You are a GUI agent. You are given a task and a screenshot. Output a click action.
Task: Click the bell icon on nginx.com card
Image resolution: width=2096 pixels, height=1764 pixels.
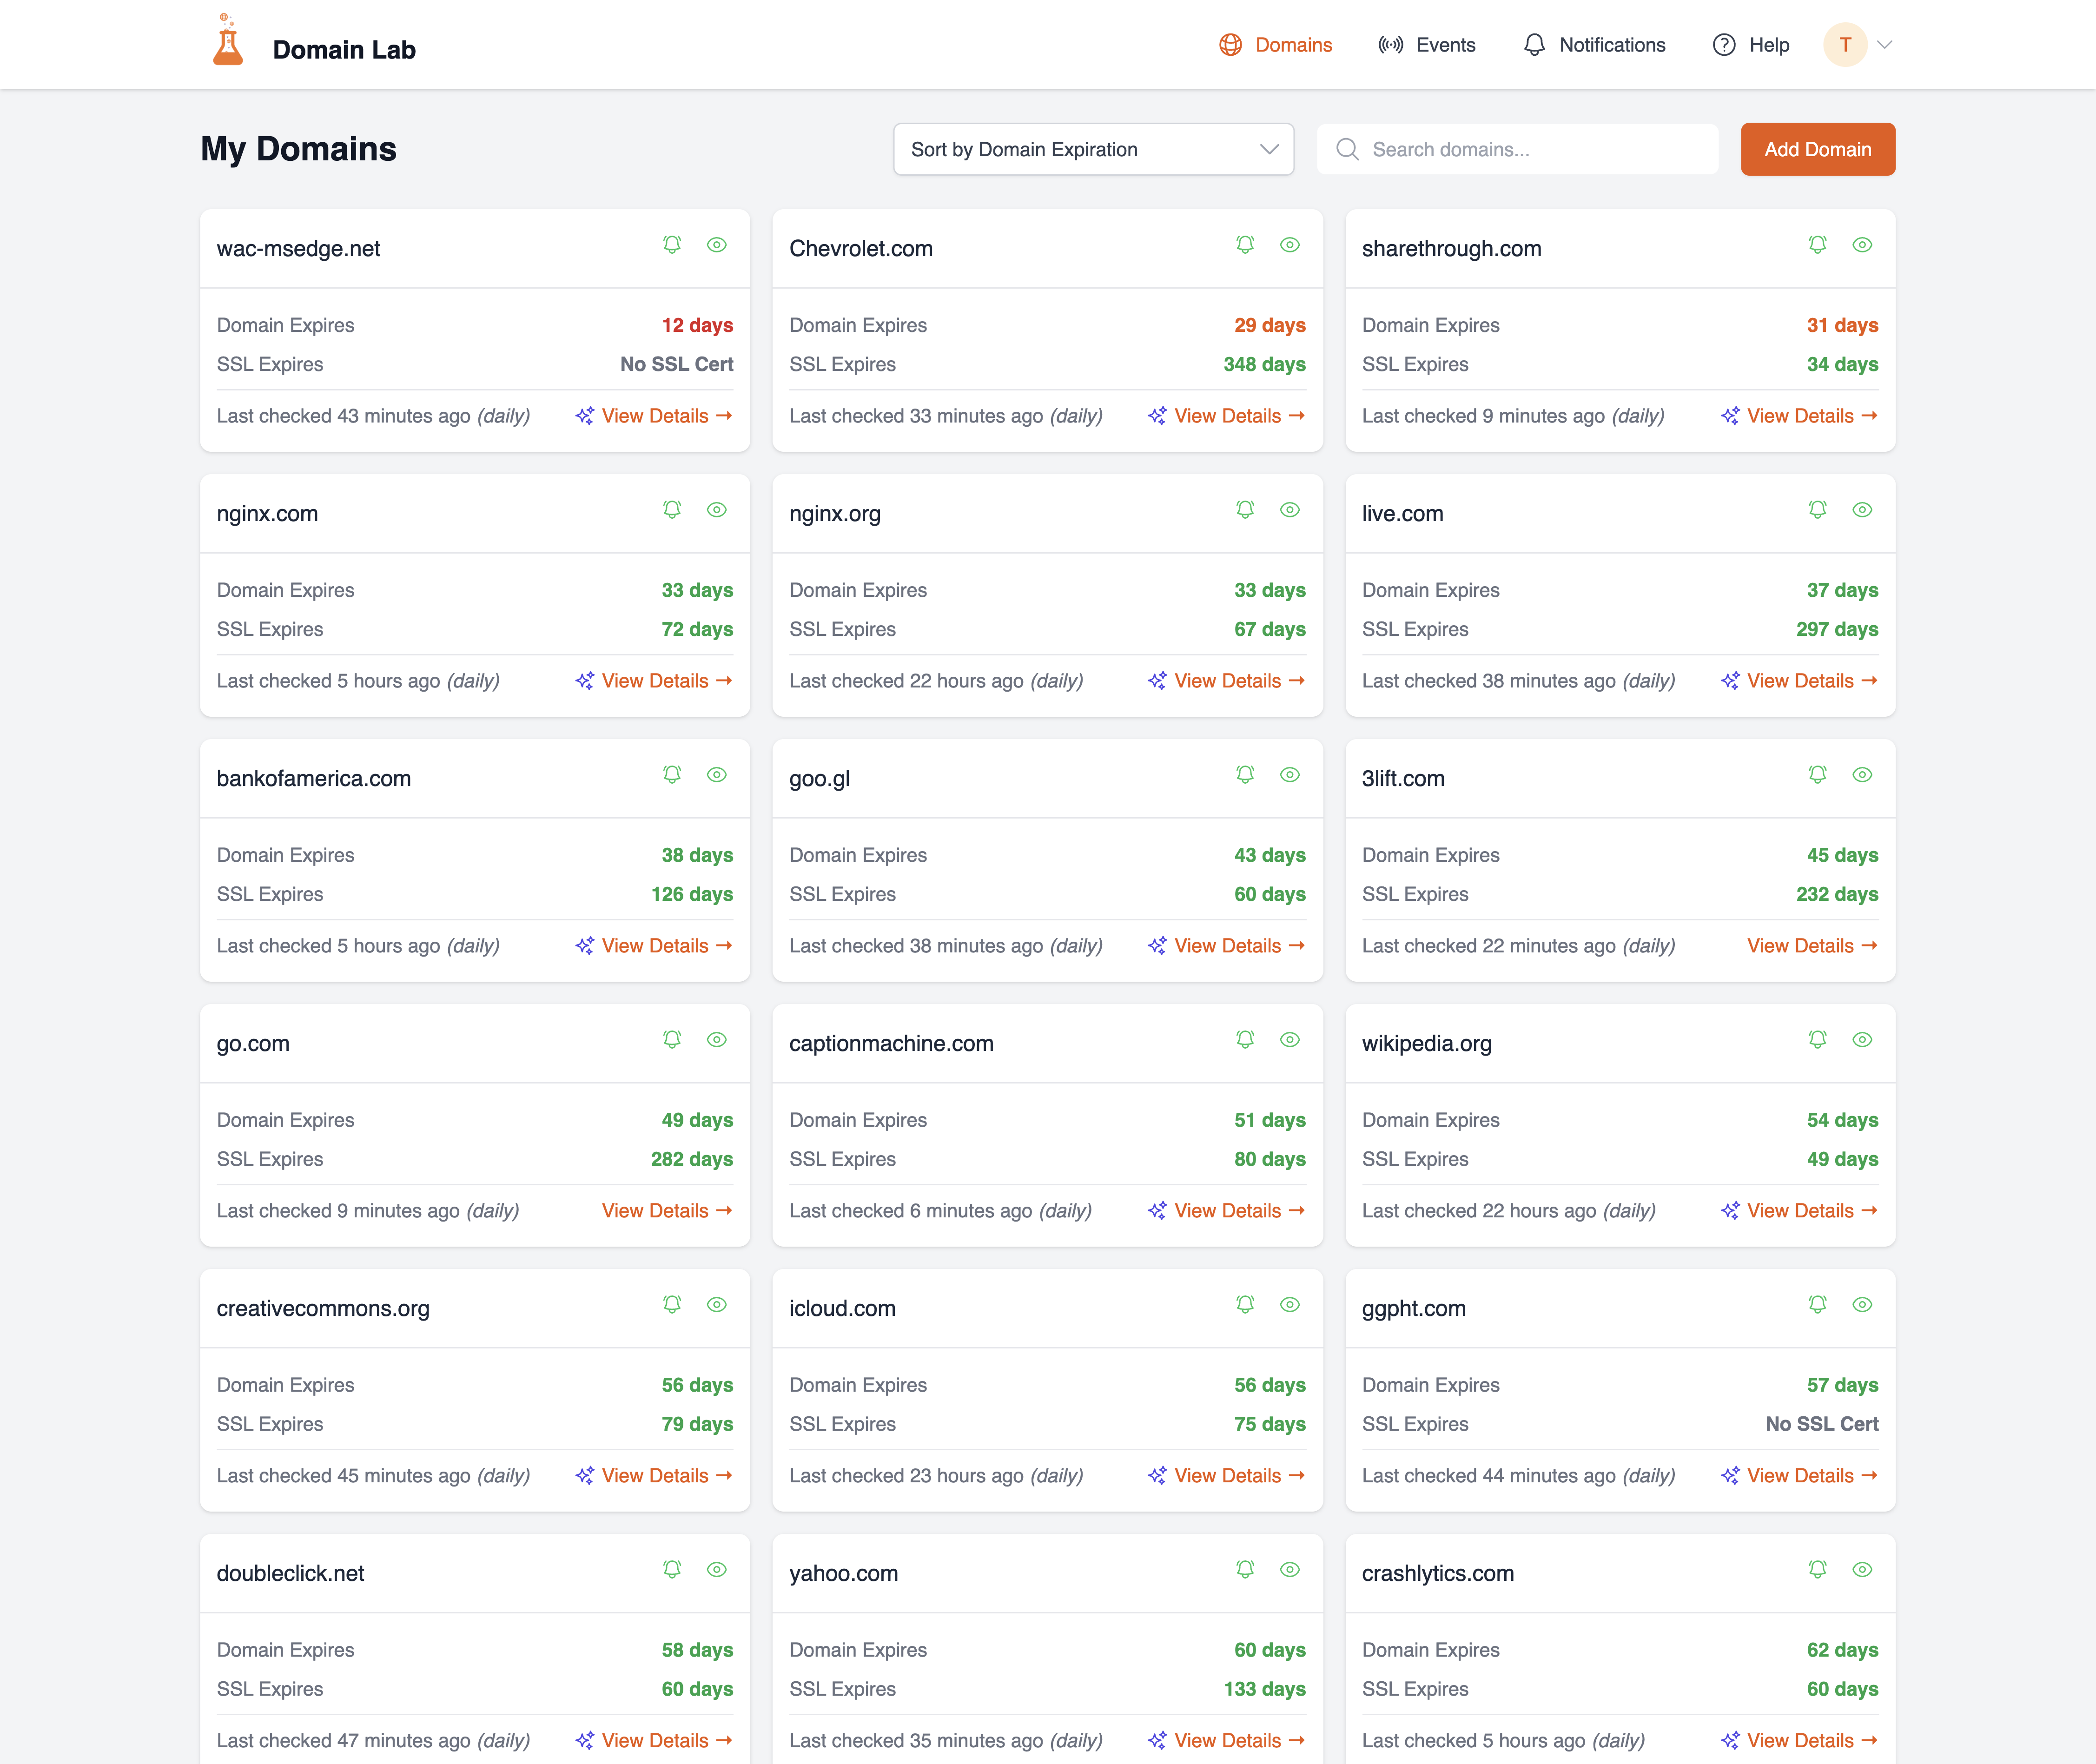(672, 509)
